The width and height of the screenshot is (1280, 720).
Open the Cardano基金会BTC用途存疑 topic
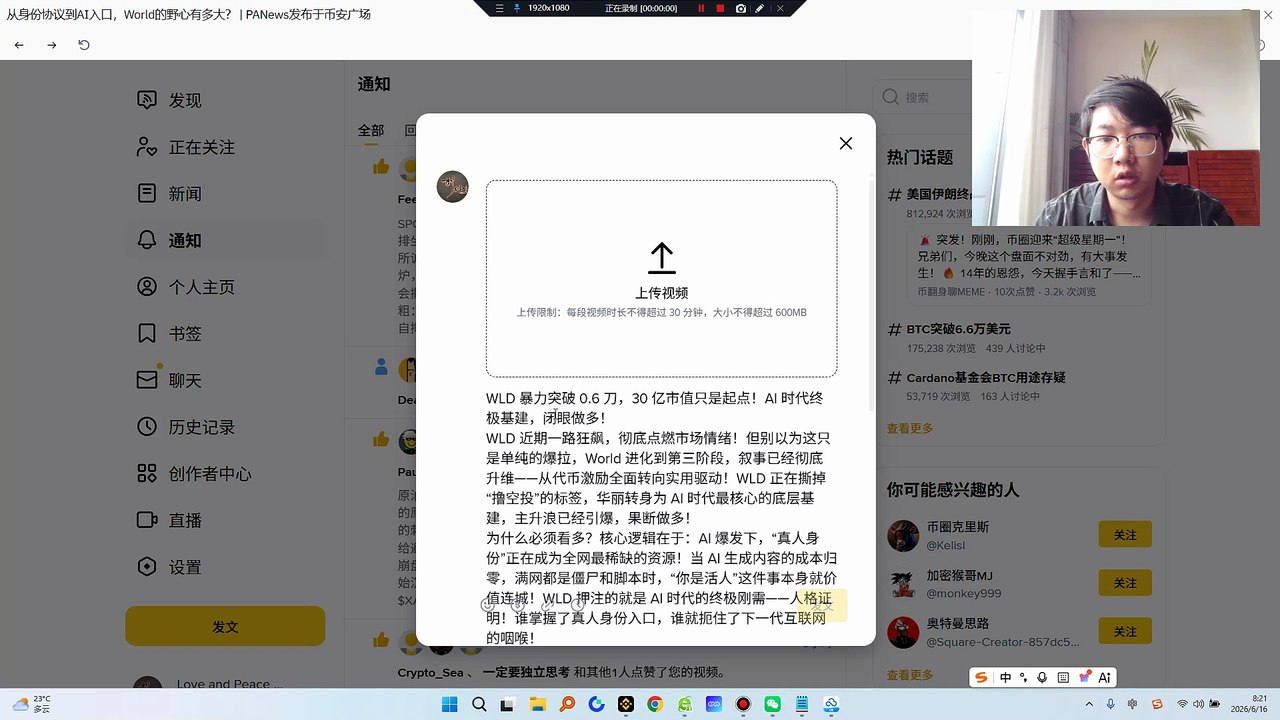[x=986, y=378]
